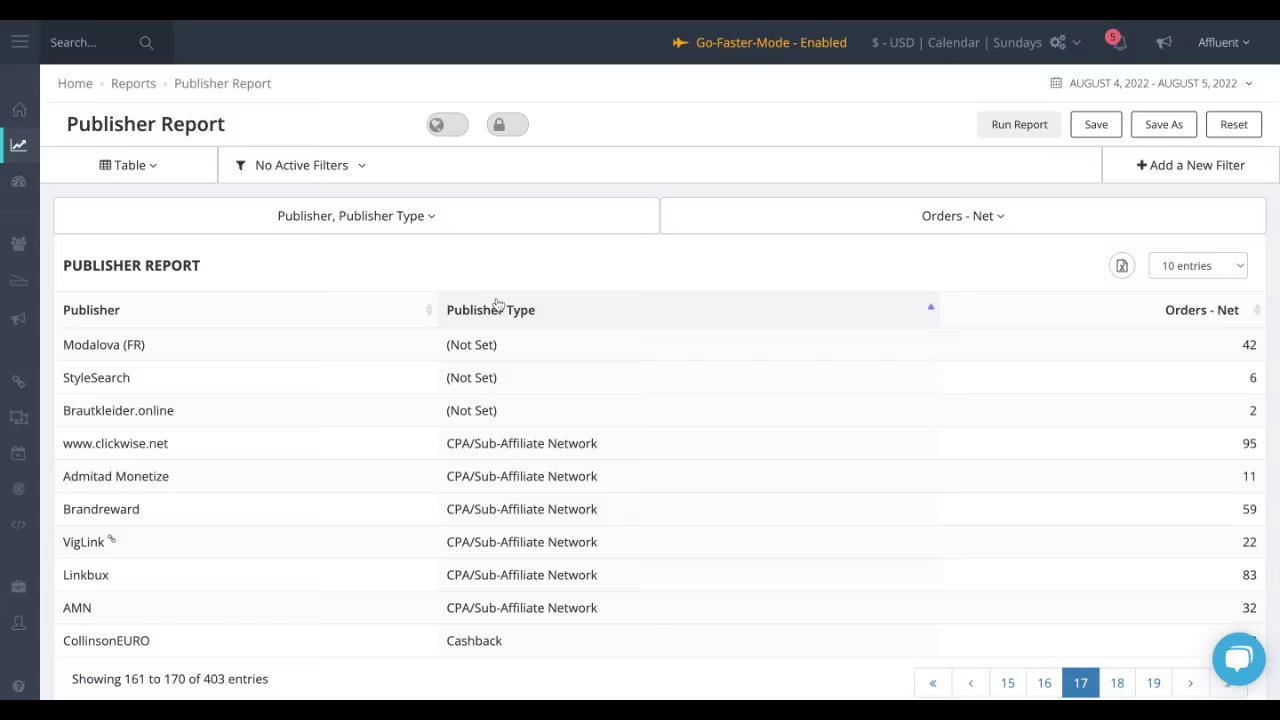1280x720 pixels.
Task: Open the Table view dropdown
Action: pyautogui.click(x=128, y=165)
